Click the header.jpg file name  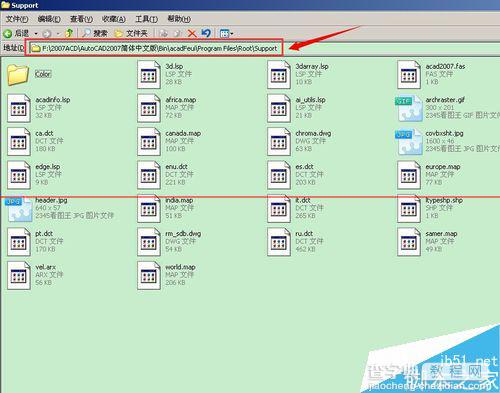point(51,200)
